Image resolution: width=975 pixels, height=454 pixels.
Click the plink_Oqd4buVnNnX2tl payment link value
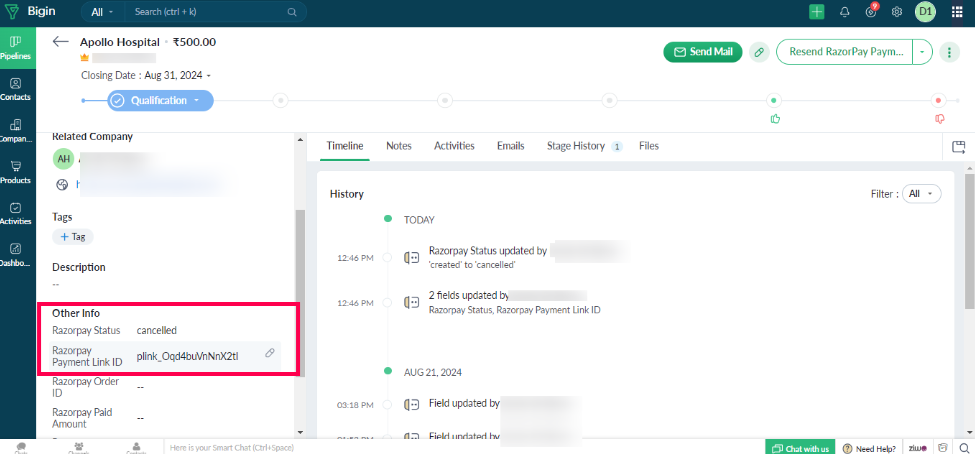click(187, 356)
